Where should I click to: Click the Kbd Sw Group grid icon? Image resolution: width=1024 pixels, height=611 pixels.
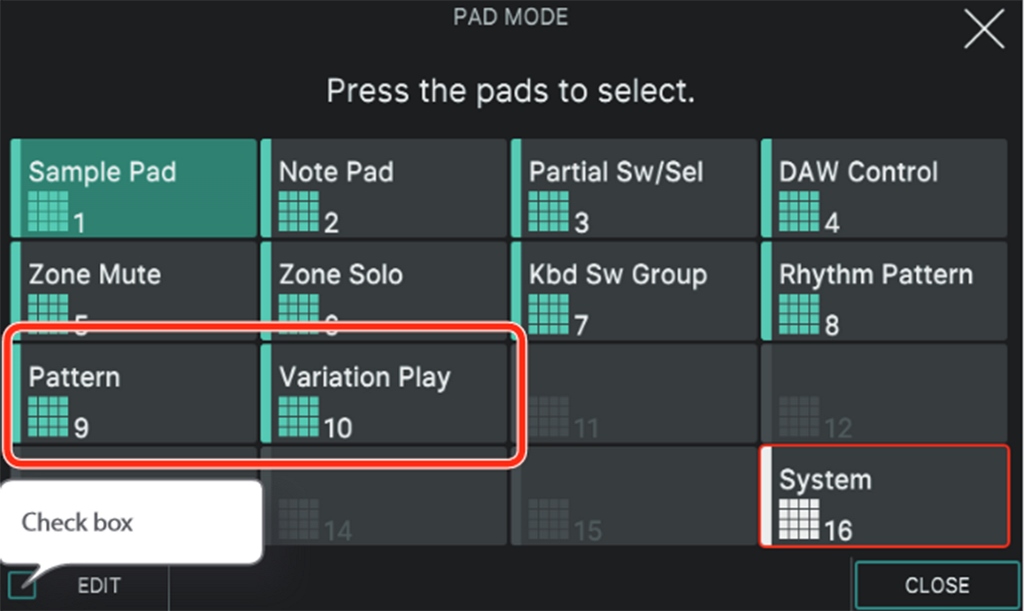[x=549, y=314]
